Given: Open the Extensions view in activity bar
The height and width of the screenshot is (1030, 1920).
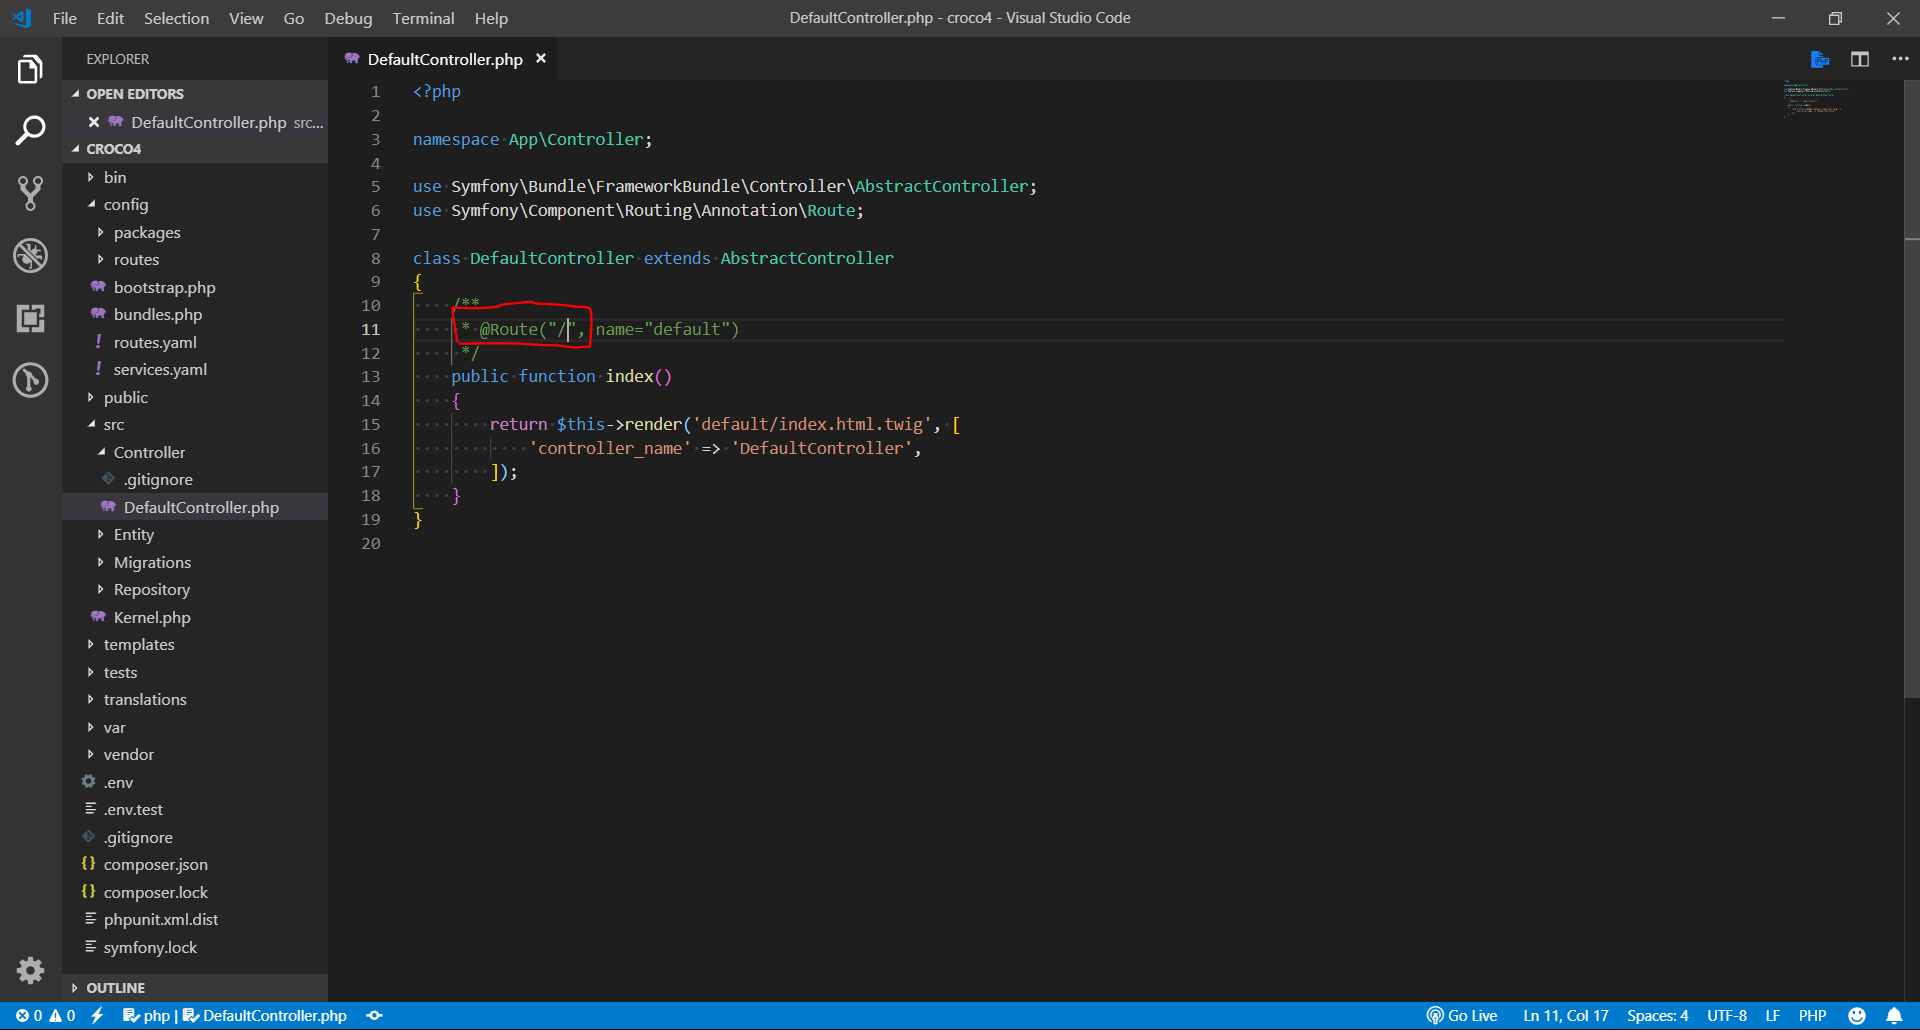Looking at the screenshot, I should (x=30, y=318).
